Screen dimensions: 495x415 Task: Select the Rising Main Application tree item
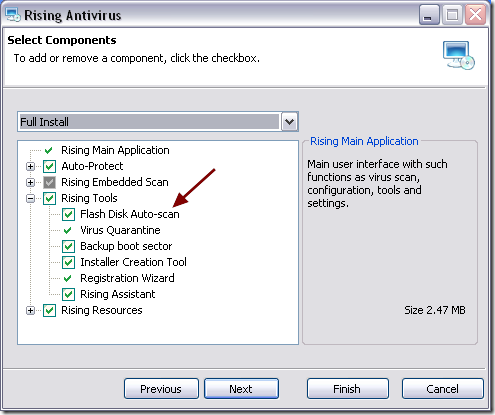coord(115,150)
